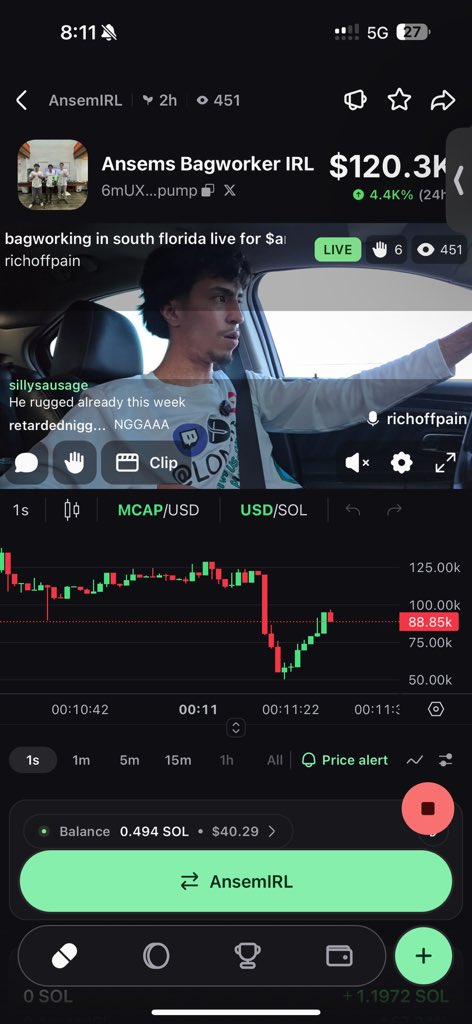Create a new coin with plus button

tap(423, 956)
